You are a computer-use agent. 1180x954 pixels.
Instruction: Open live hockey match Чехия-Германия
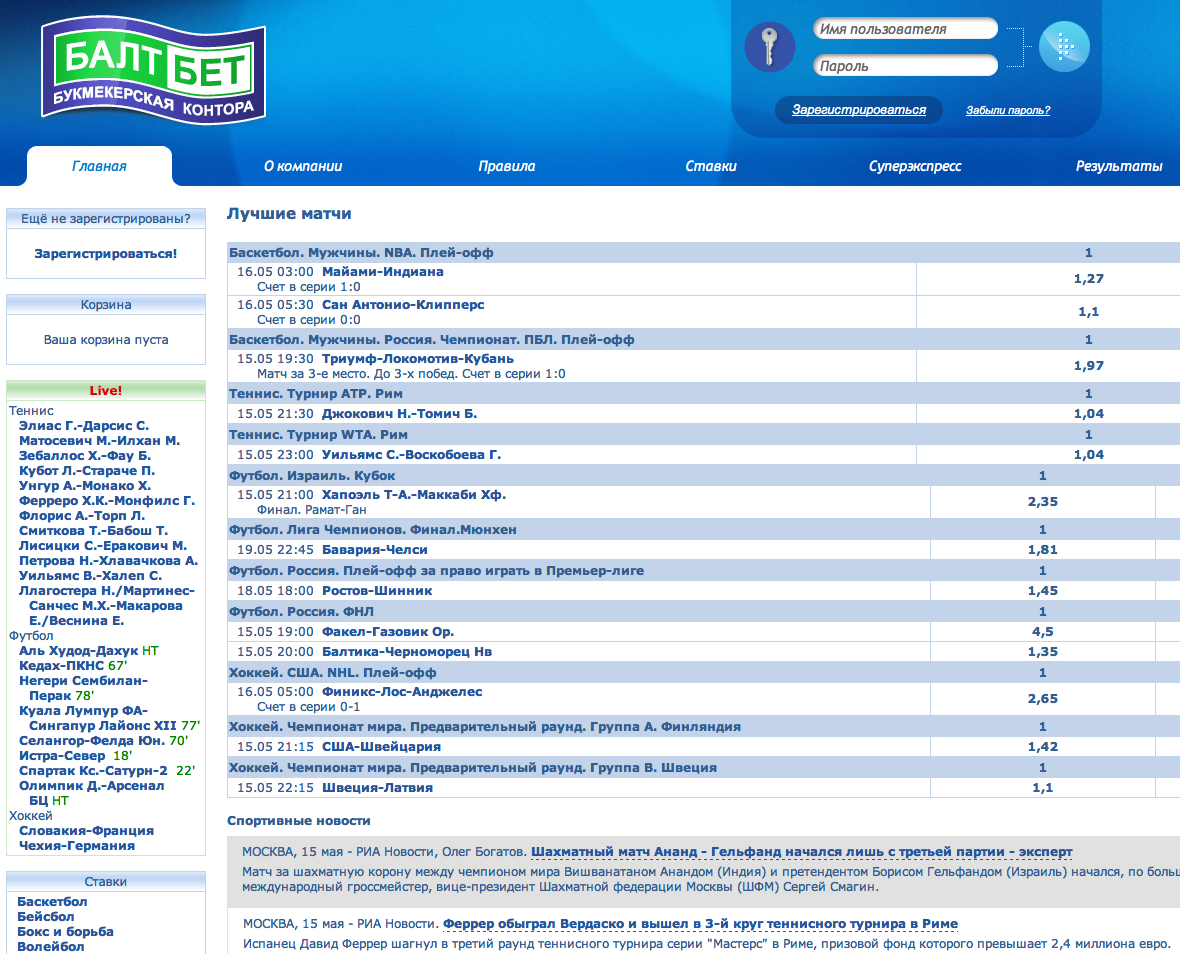click(x=78, y=846)
